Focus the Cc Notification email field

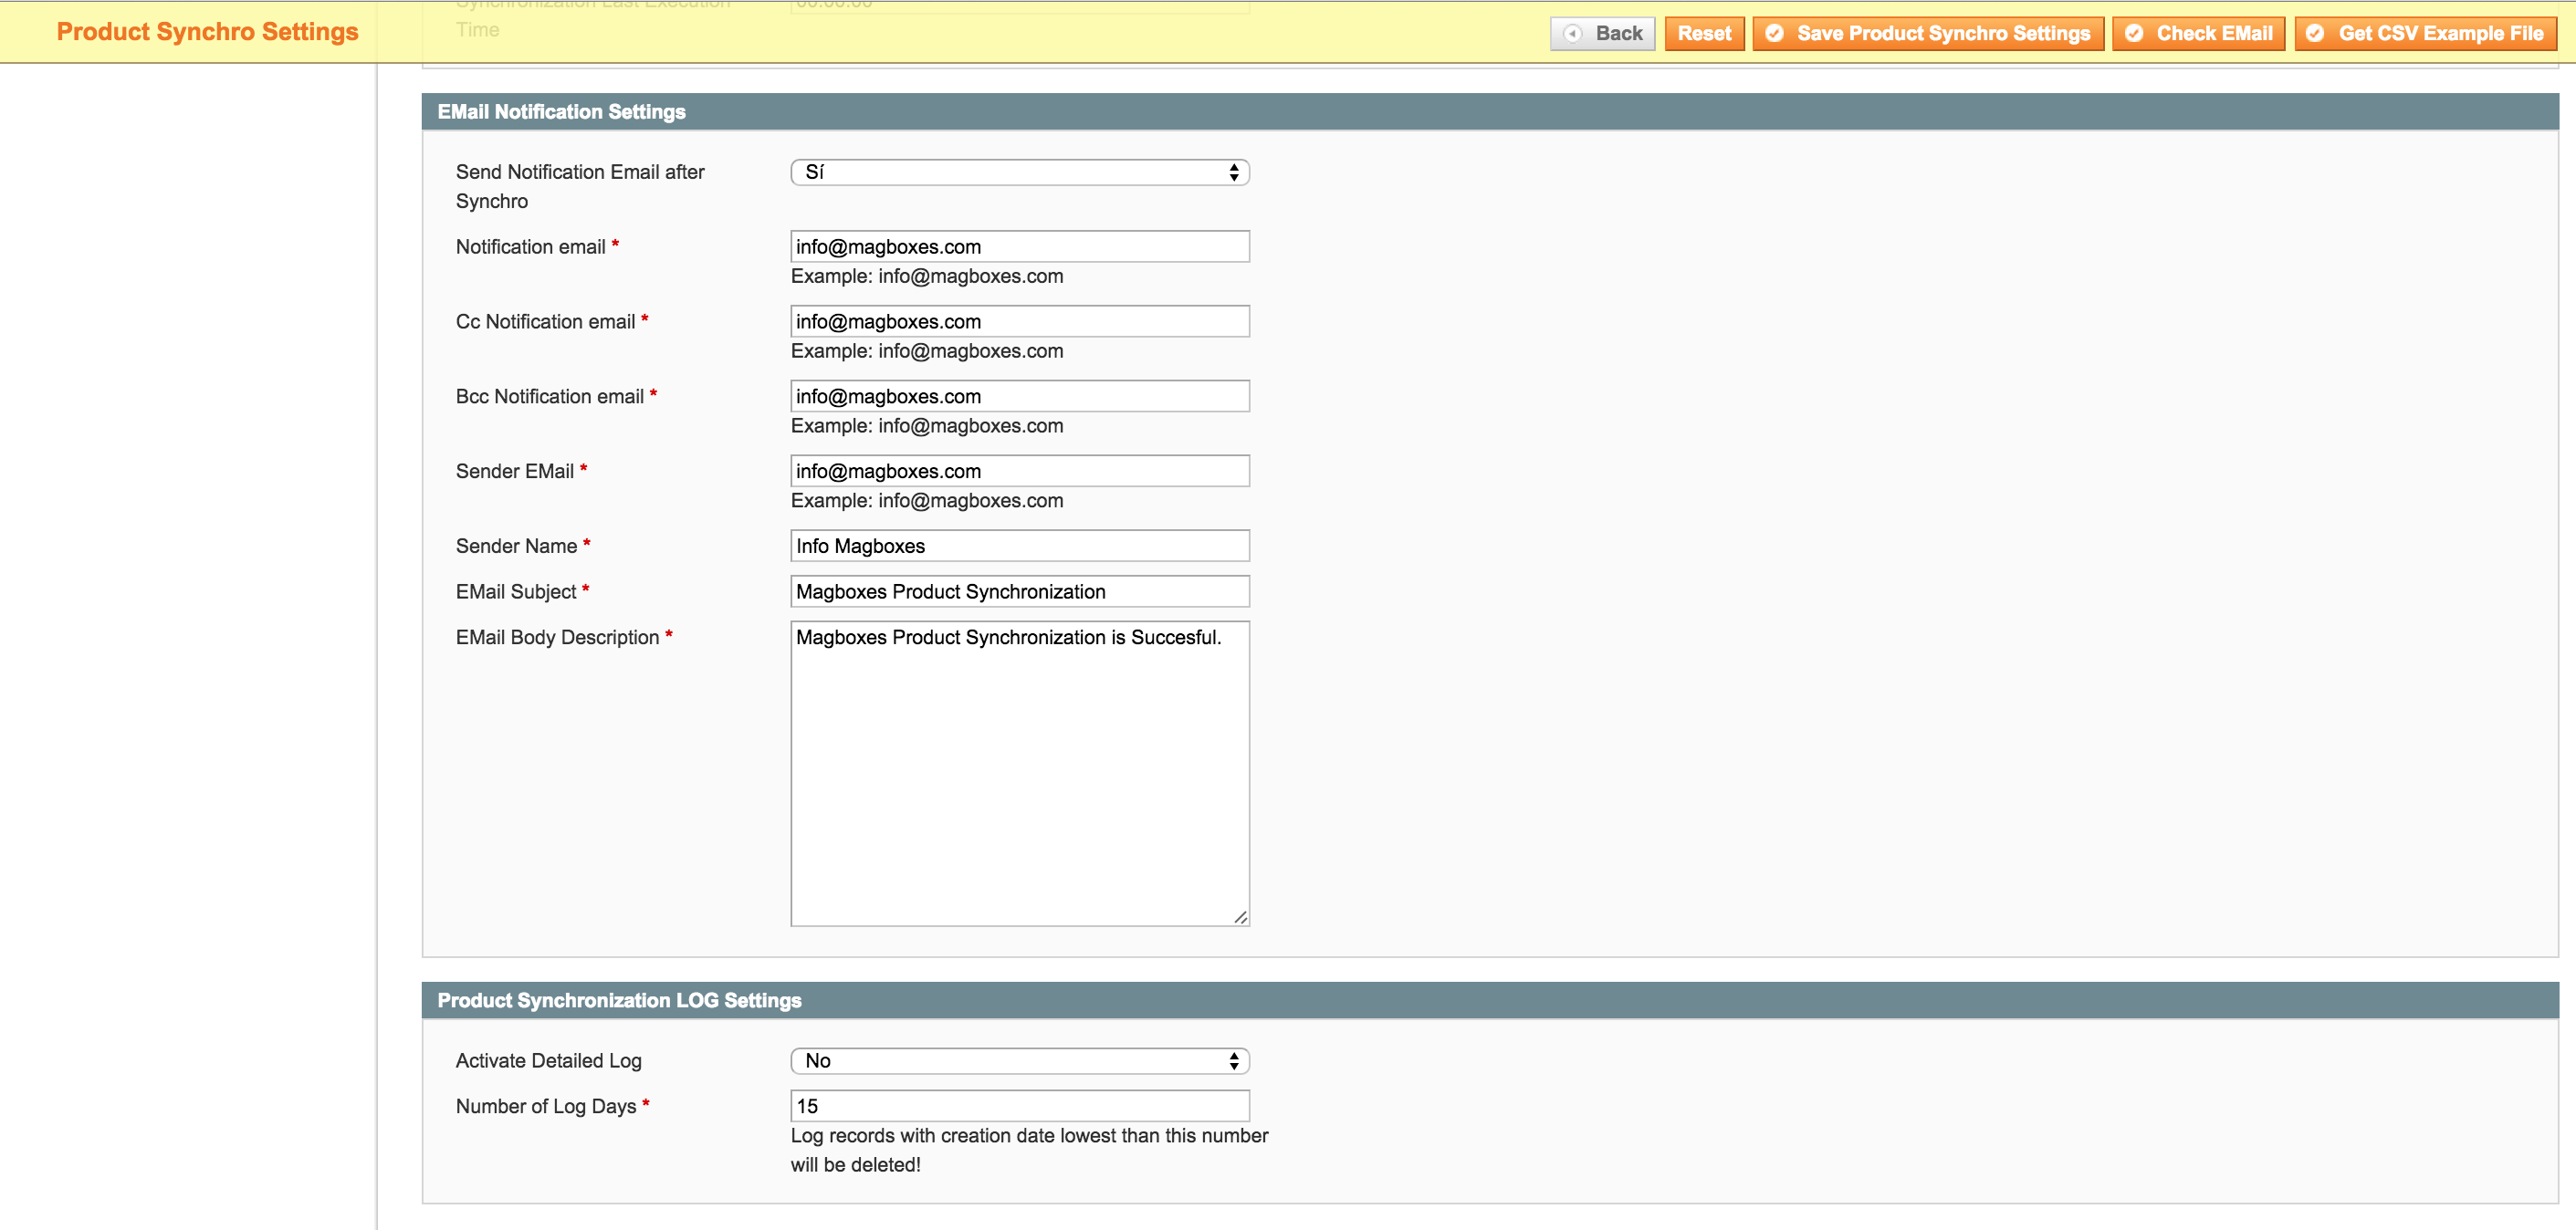point(1020,322)
